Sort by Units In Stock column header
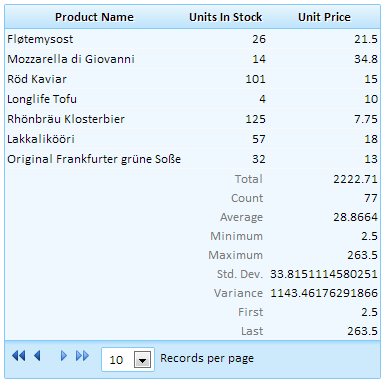The width and height of the screenshot is (386, 386). 225,17
